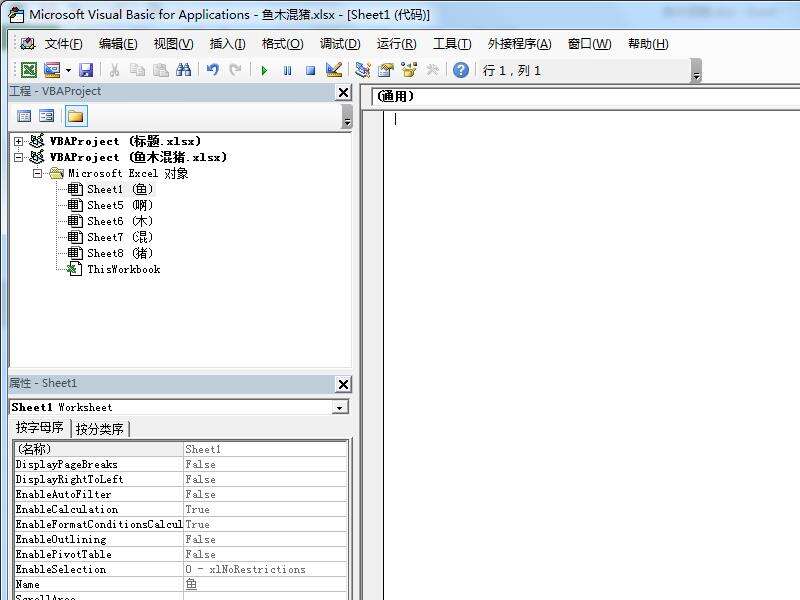800x600 pixels.
Task: Open the Sheet1 Worksheet object dropdown
Action: coord(340,407)
